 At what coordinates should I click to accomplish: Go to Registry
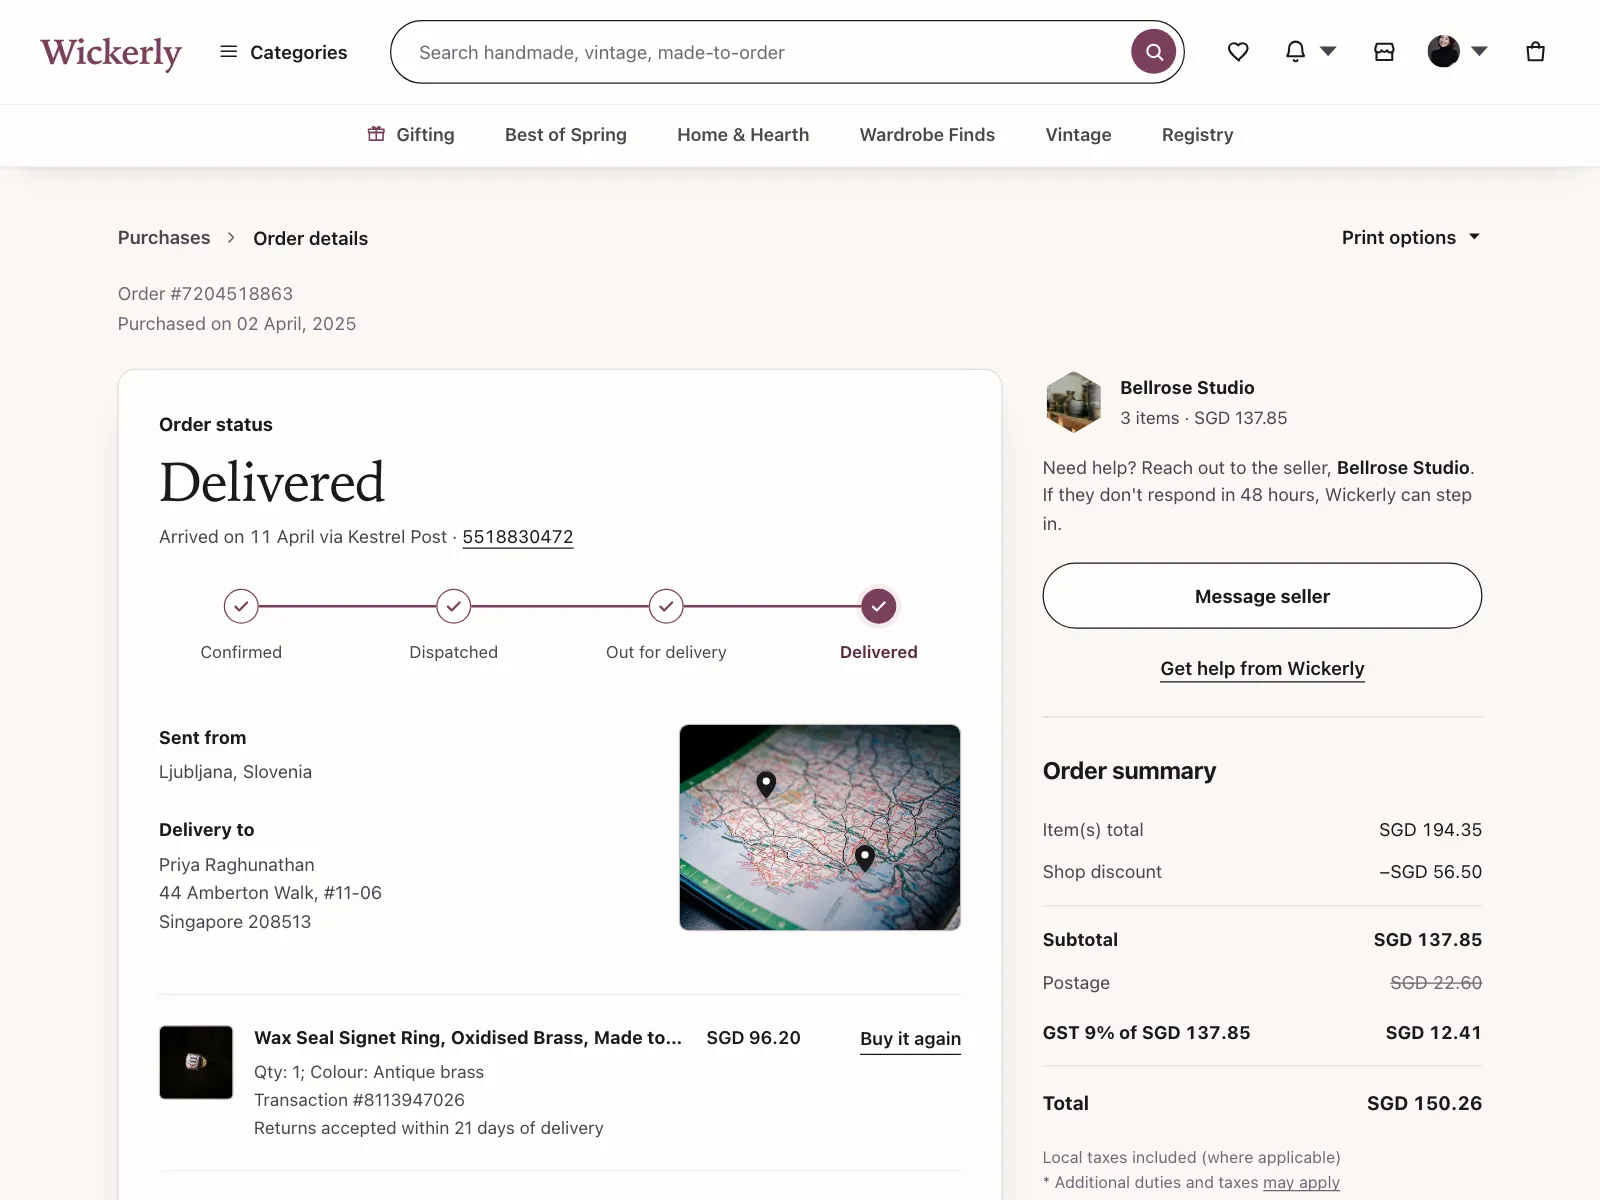tap(1197, 135)
